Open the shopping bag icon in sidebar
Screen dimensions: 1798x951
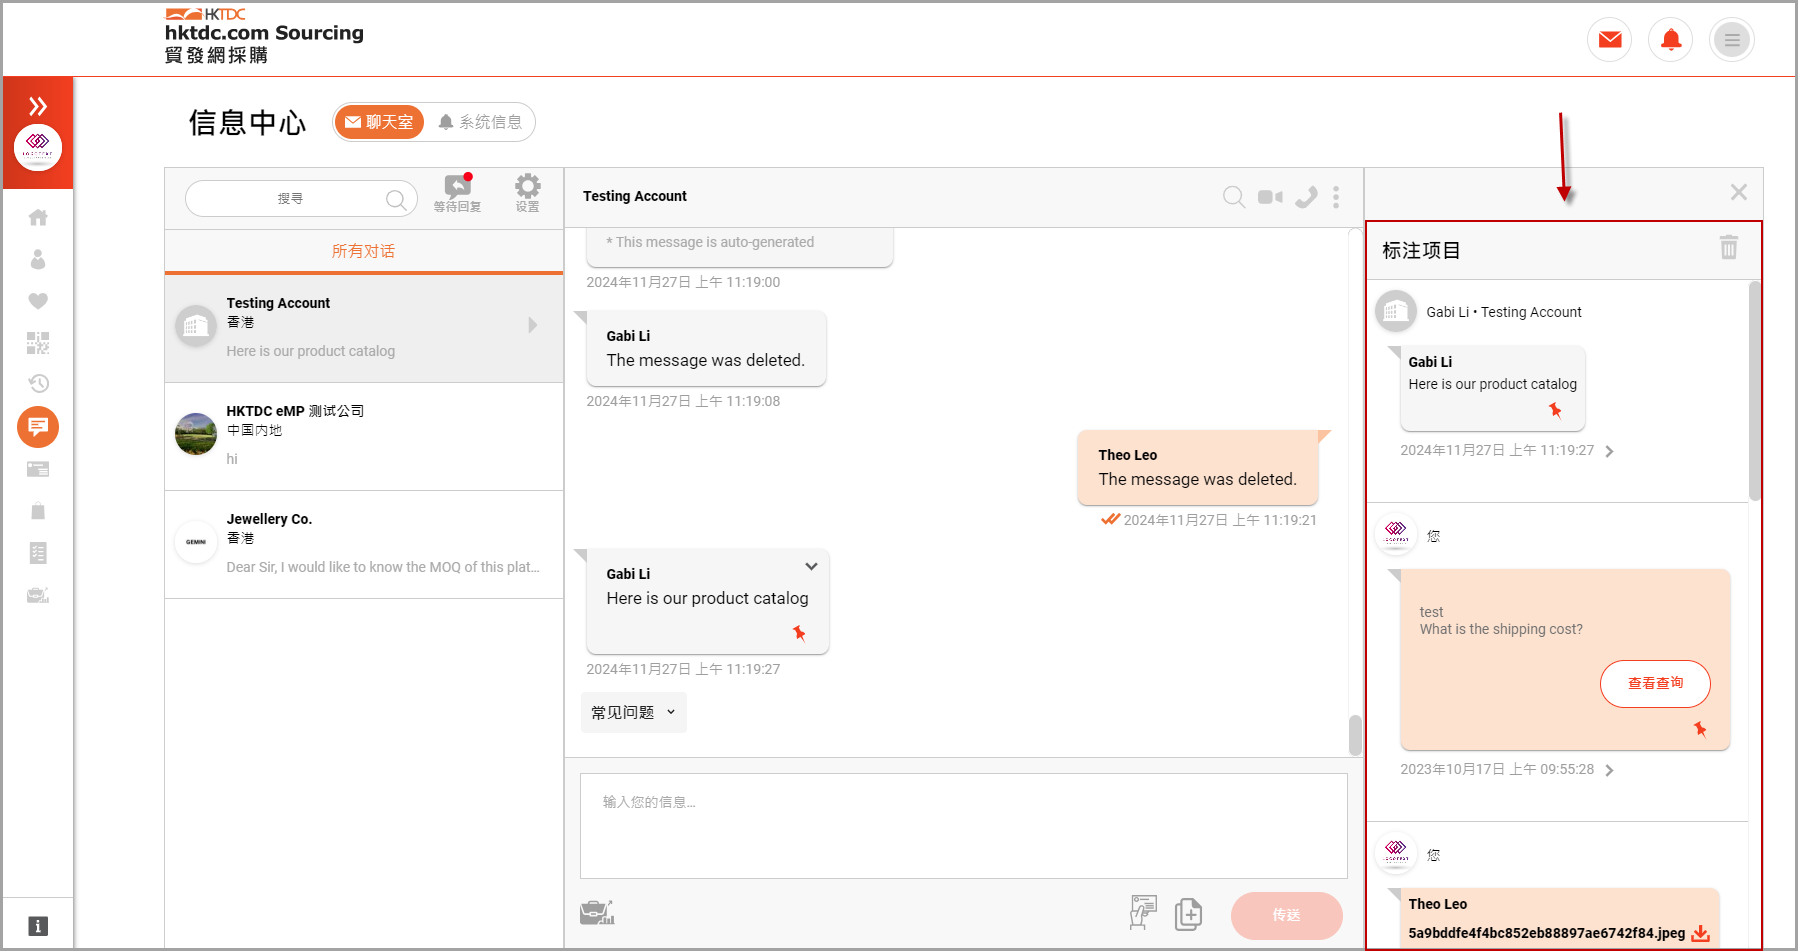coord(38,511)
